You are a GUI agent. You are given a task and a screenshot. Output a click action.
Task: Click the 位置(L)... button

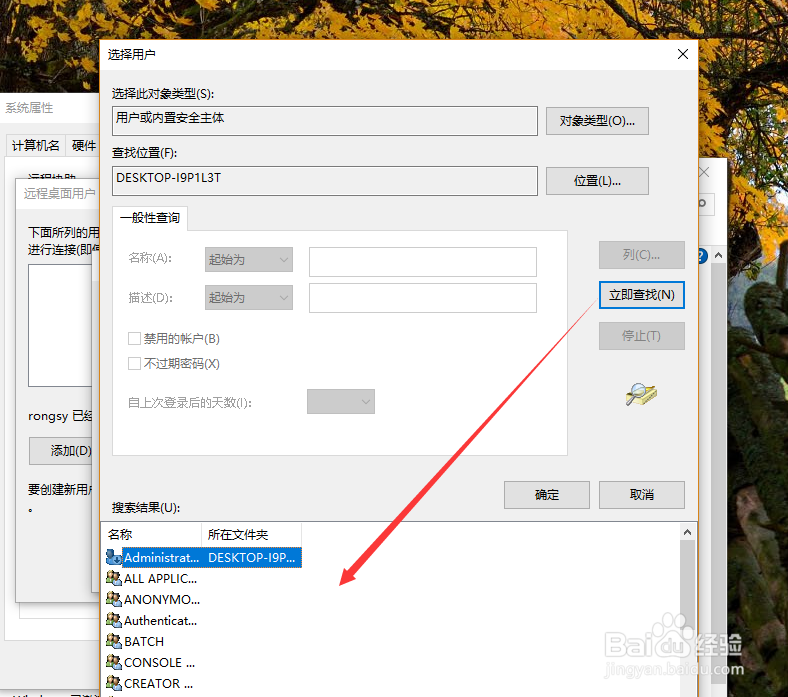point(597,181)
